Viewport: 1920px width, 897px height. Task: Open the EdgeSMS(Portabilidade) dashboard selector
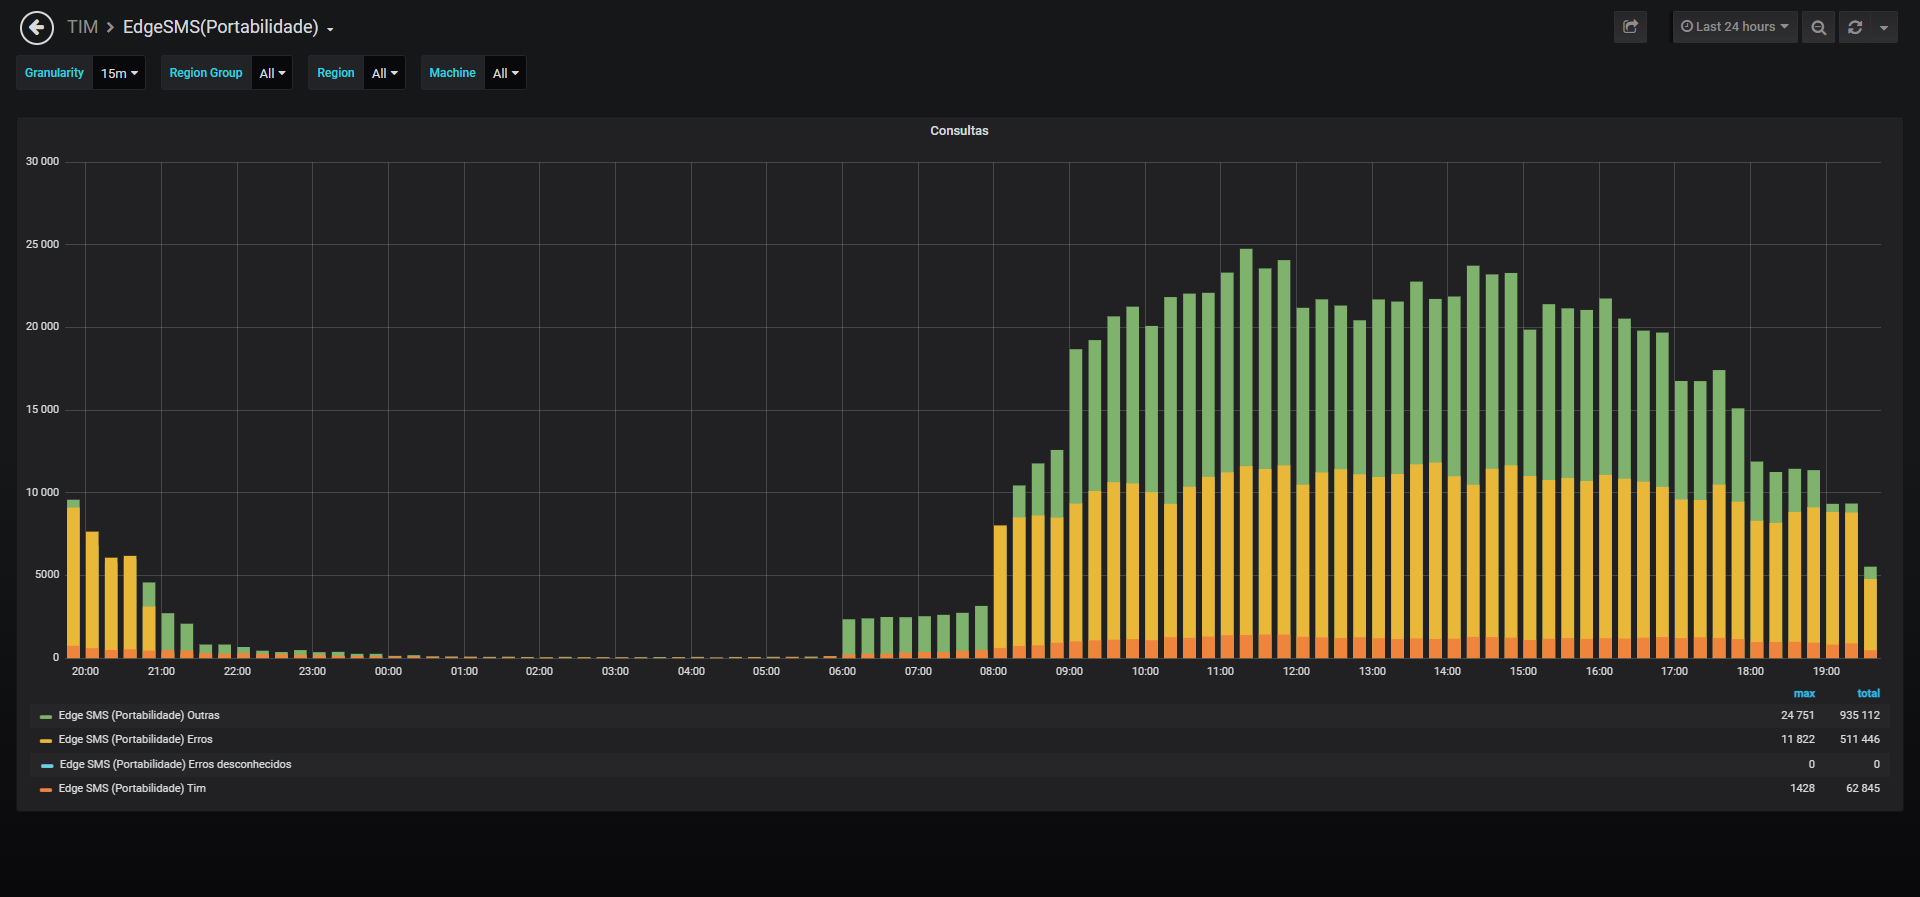[228, 27]
